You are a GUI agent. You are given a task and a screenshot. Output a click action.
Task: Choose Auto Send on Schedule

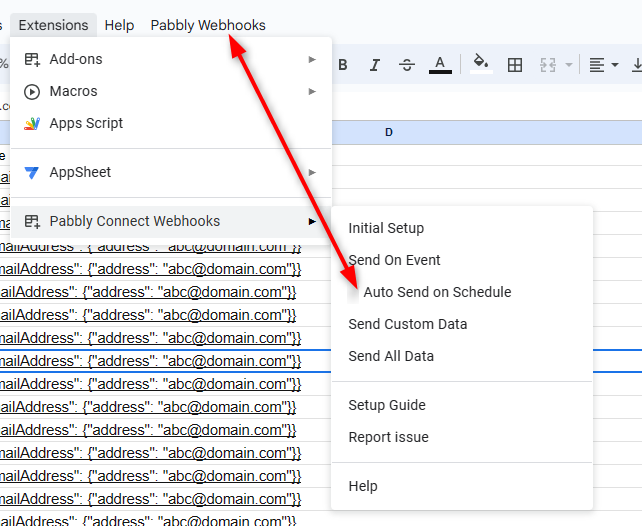point(462,292)
